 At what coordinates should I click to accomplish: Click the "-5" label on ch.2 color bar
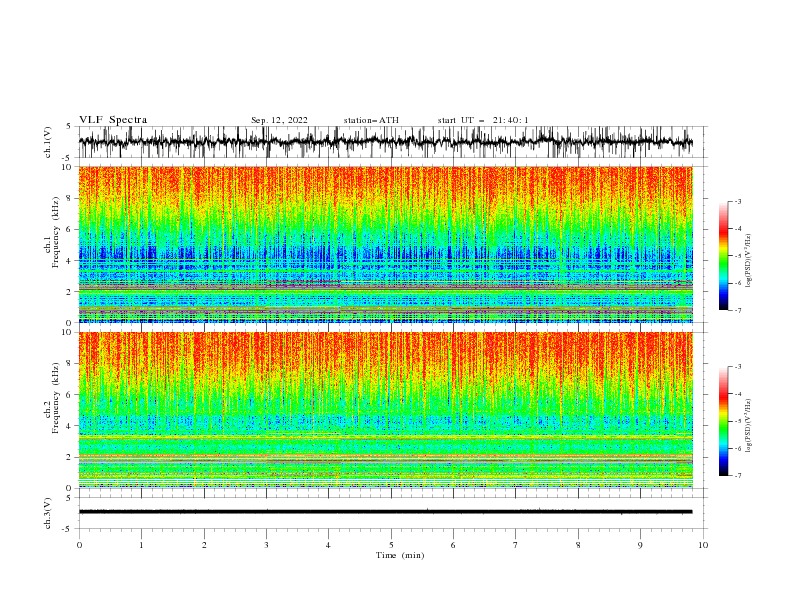click(x=738, y=421)
